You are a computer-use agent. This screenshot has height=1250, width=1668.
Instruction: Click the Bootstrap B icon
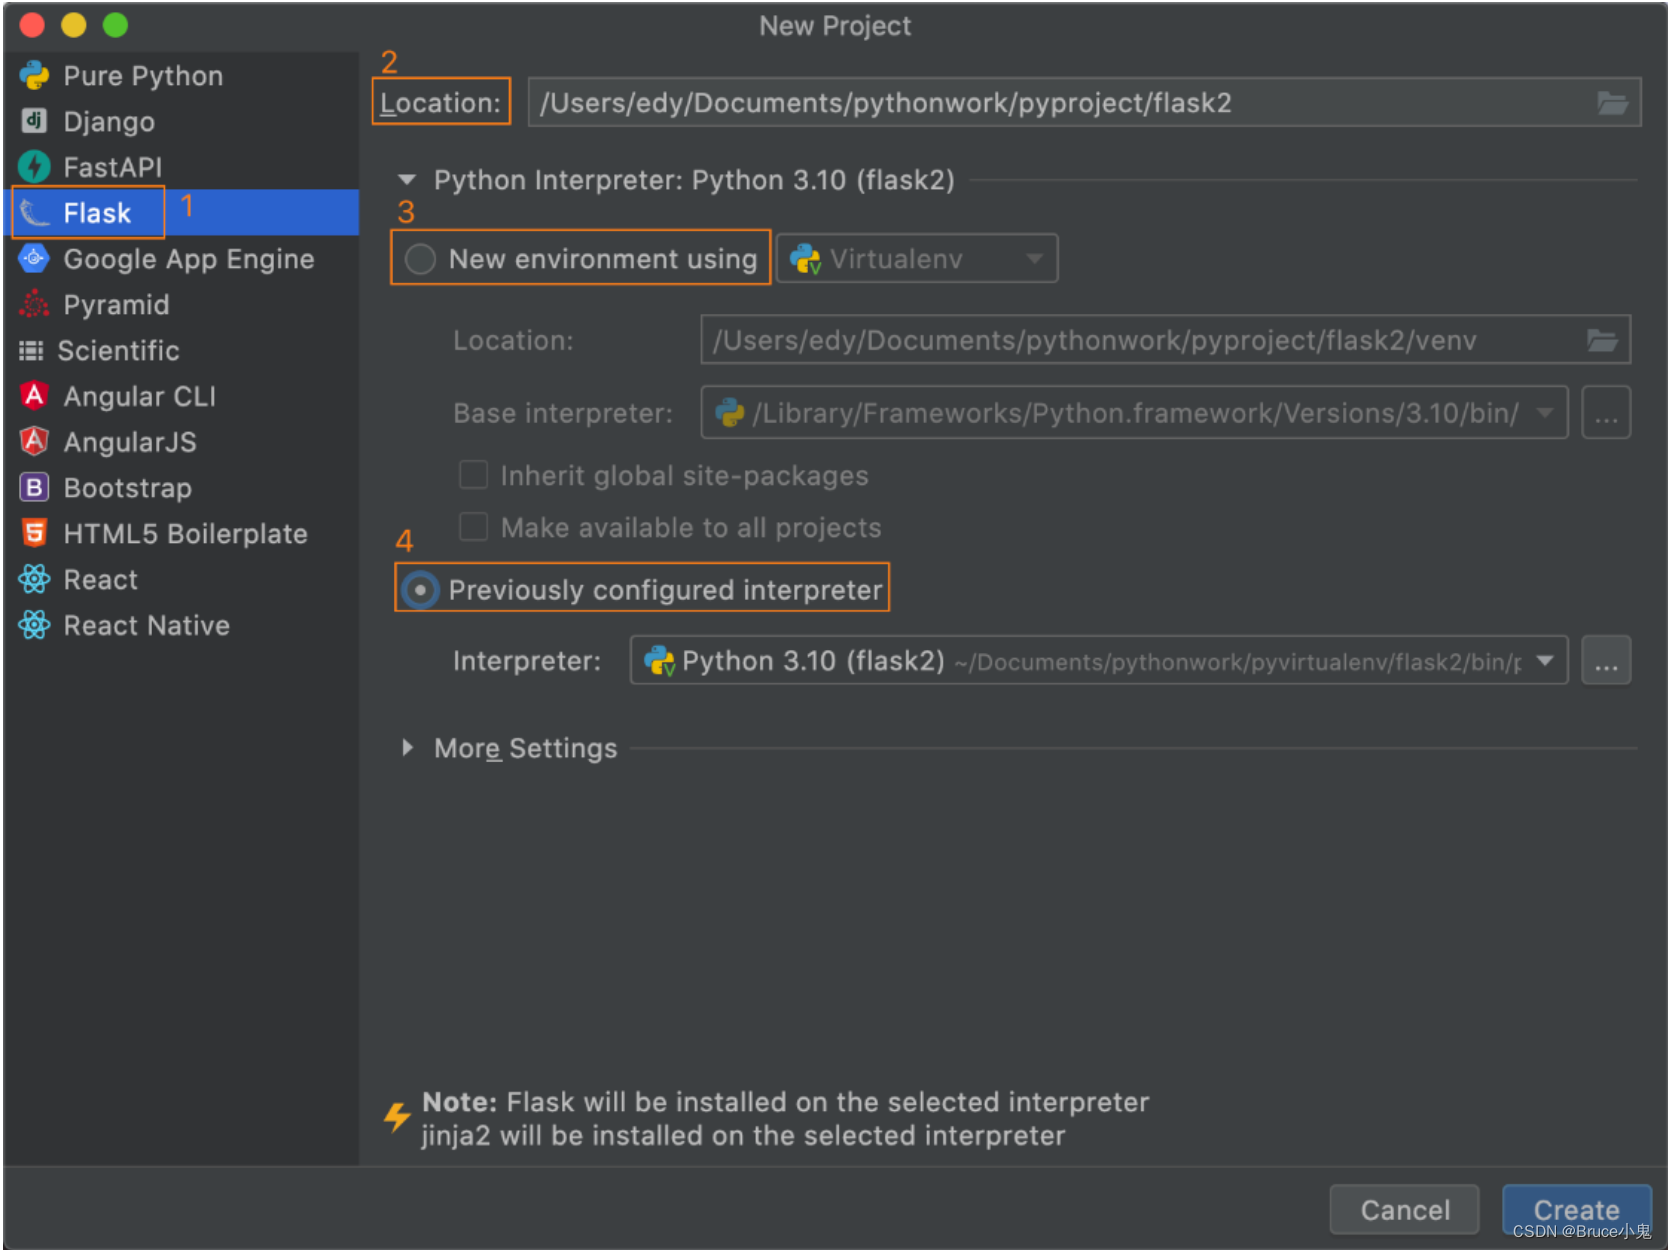coord(34,487)
